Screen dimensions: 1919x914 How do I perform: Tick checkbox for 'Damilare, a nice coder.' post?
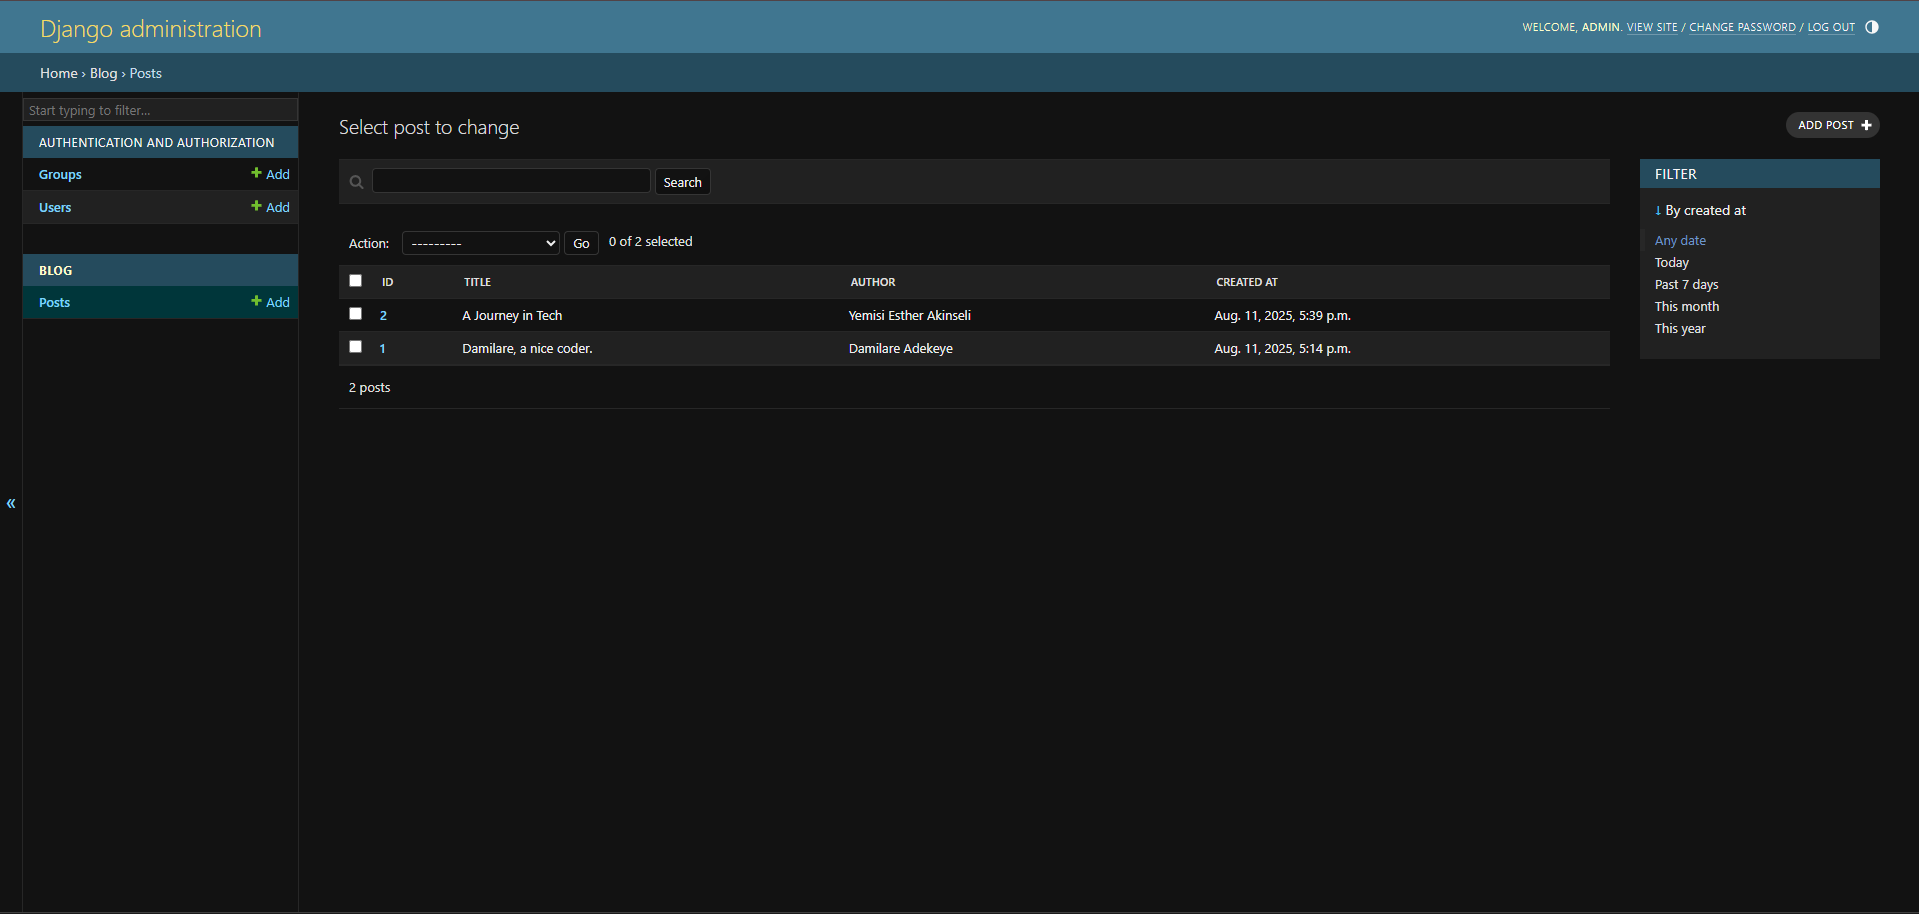(x=355, y=347)
